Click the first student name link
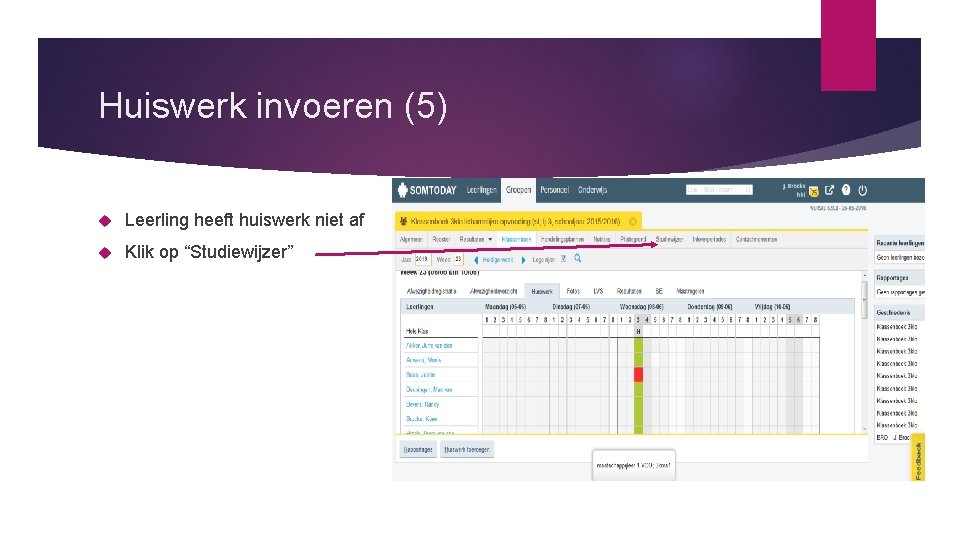This screenshot has height=540, width=960. [x=429, y=346]
